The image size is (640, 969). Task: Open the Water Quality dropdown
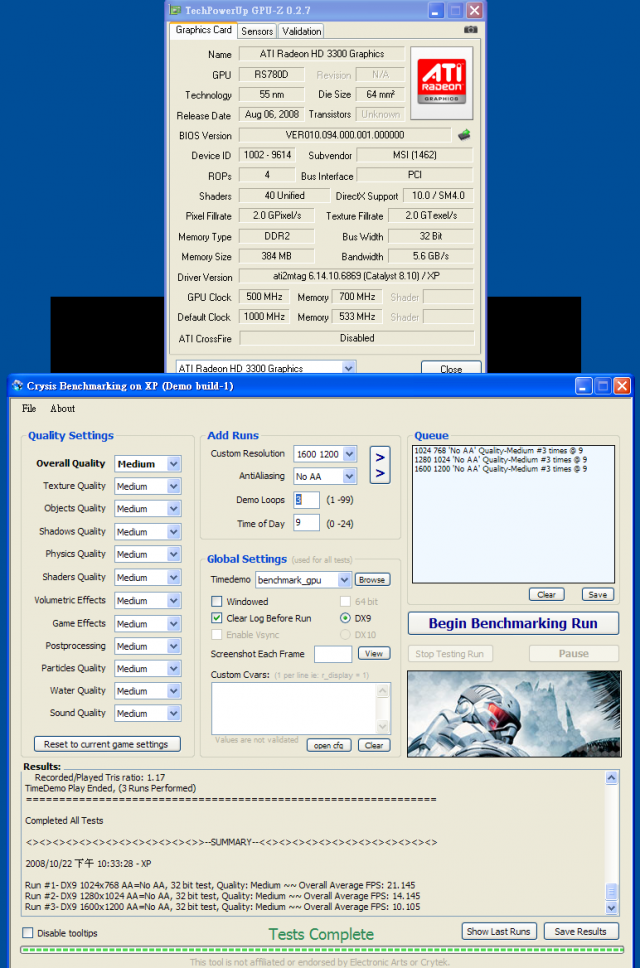(148, 691)
